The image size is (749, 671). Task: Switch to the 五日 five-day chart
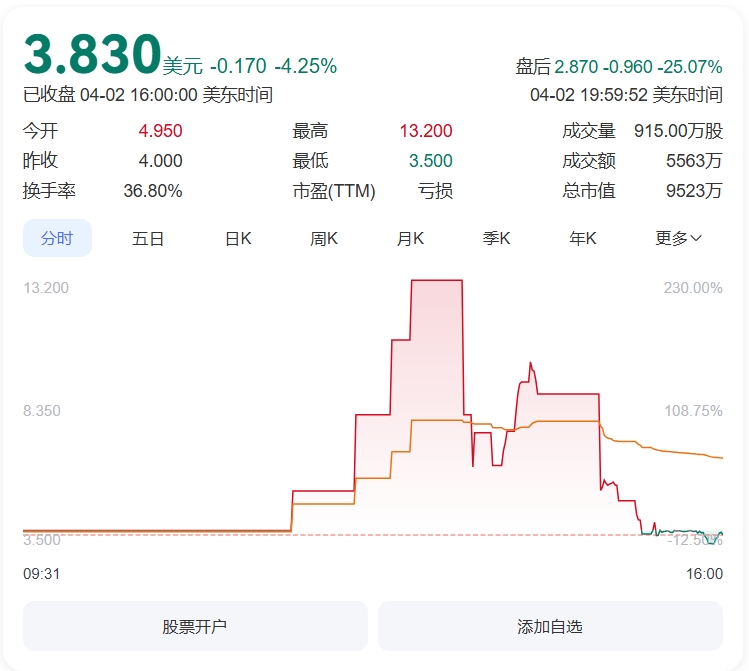148,238
